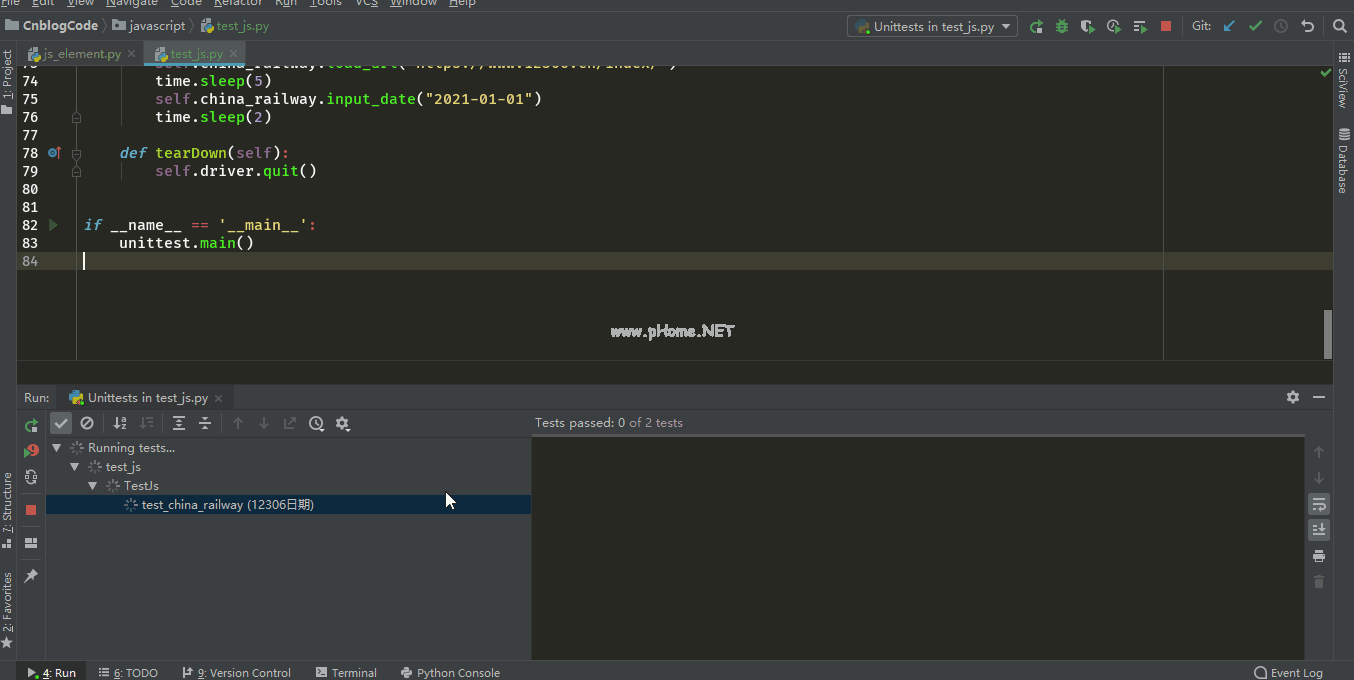Rerun tests in the Run panel

(x=31, y=425)
